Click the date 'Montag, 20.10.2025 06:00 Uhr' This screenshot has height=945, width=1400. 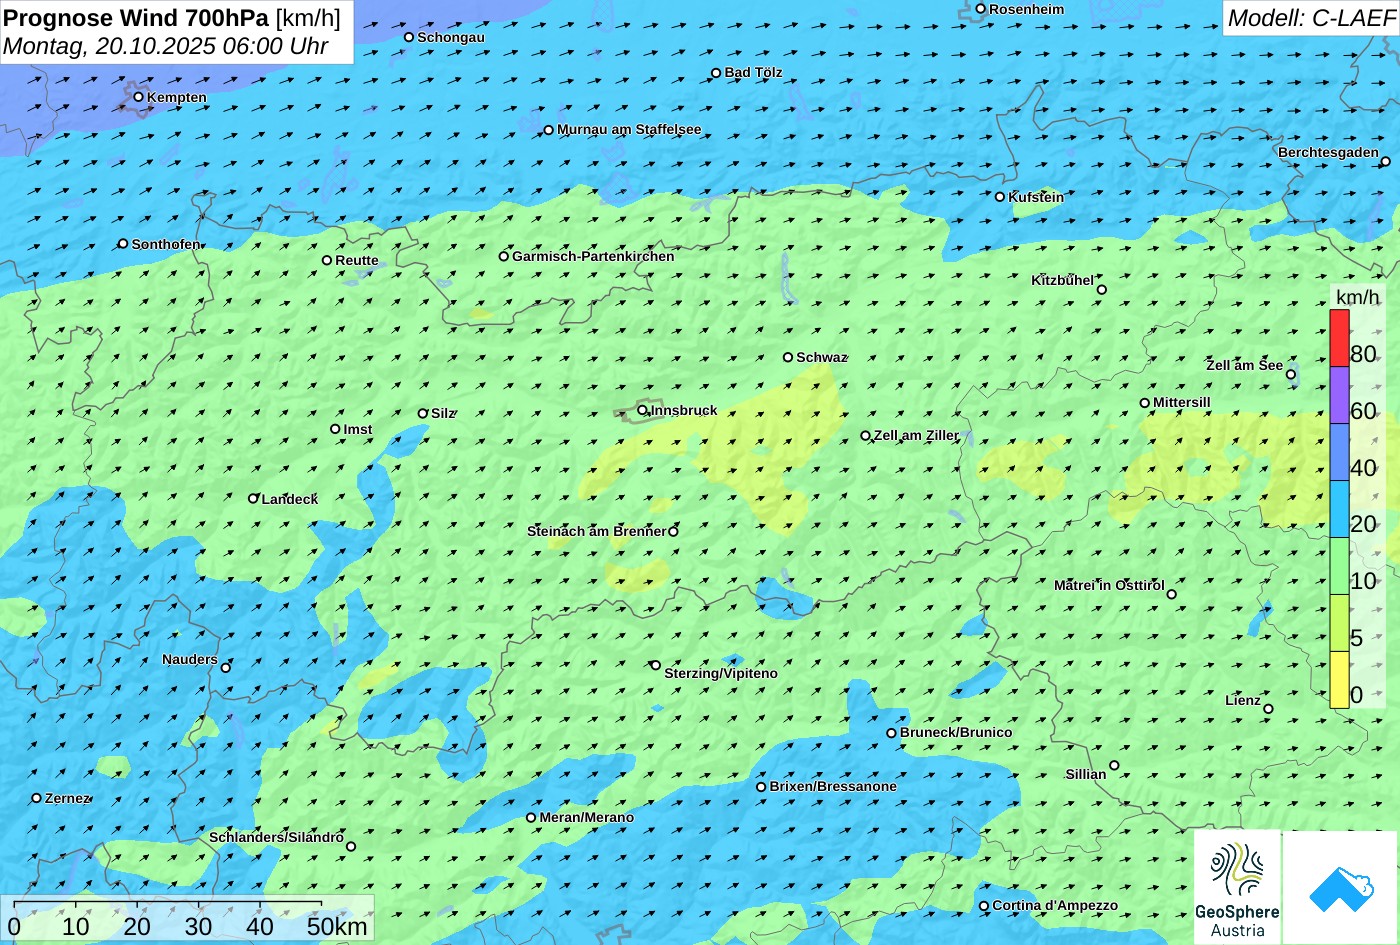166,46
